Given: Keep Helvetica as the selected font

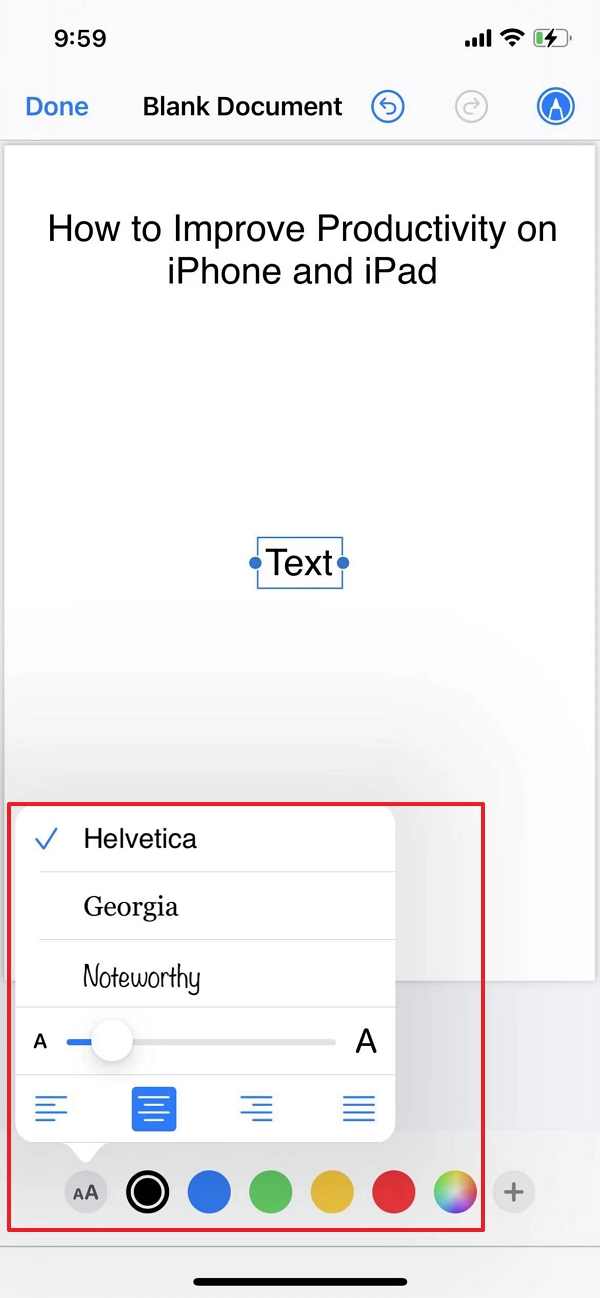Looking at the screenshot, I should (141, 839).
